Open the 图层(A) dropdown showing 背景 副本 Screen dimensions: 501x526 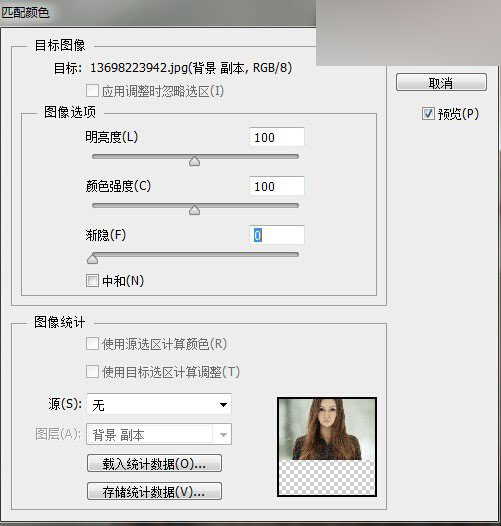tap(159, 434)
